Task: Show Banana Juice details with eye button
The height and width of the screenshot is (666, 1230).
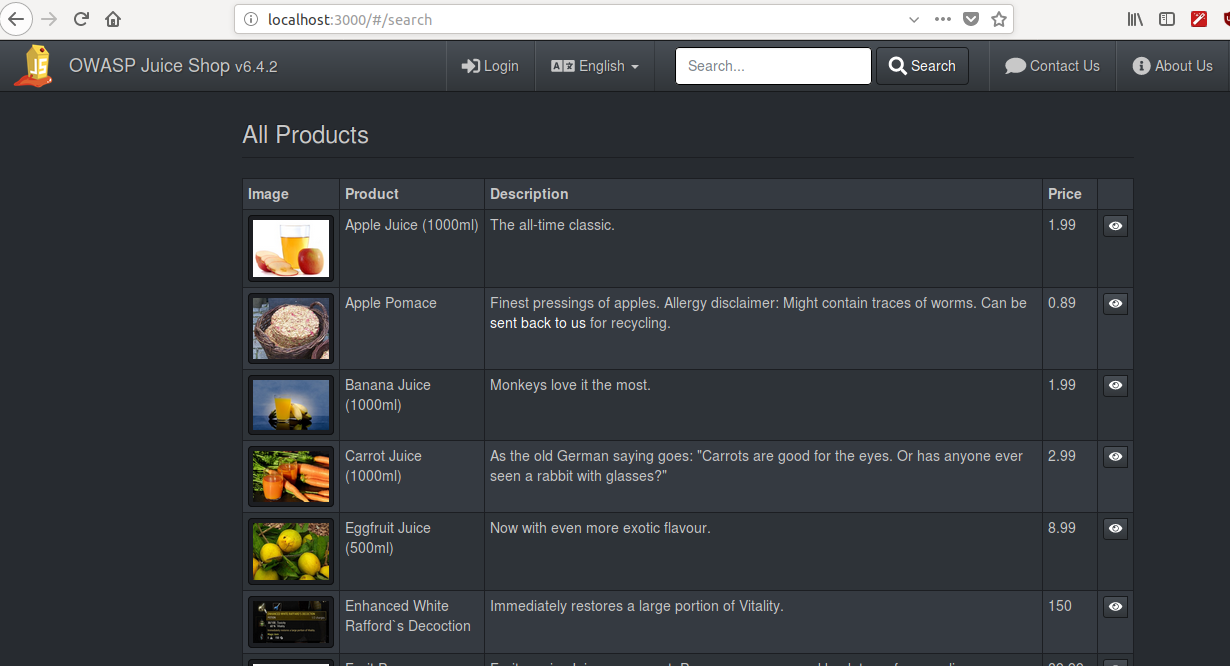Action: (1115, 385)
